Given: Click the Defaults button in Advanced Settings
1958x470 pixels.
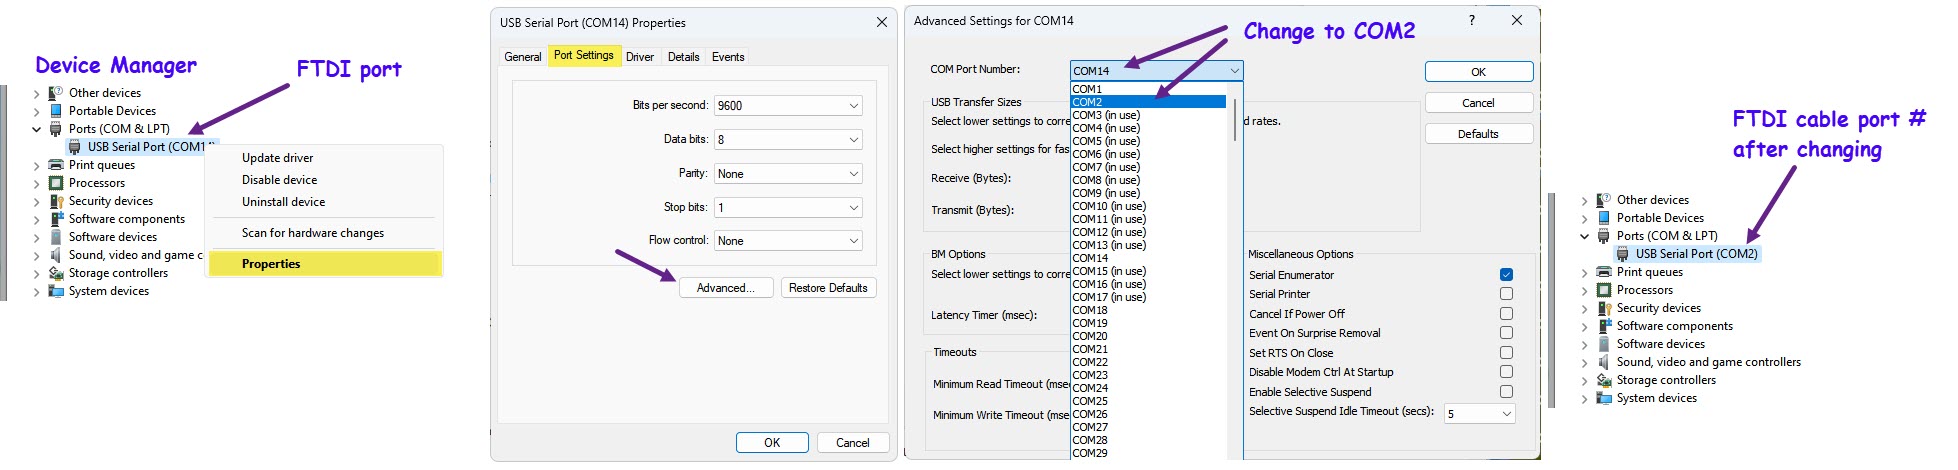Looking at the screenshot, I should coord(1478,134).
